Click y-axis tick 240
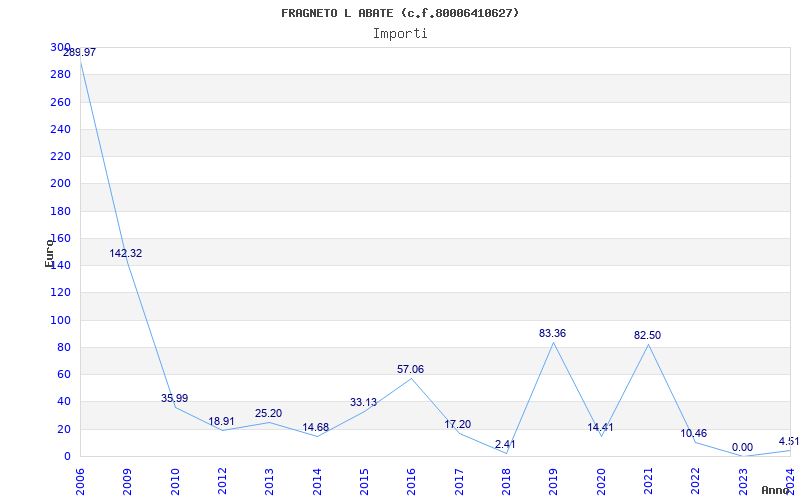 coord(60,129)
